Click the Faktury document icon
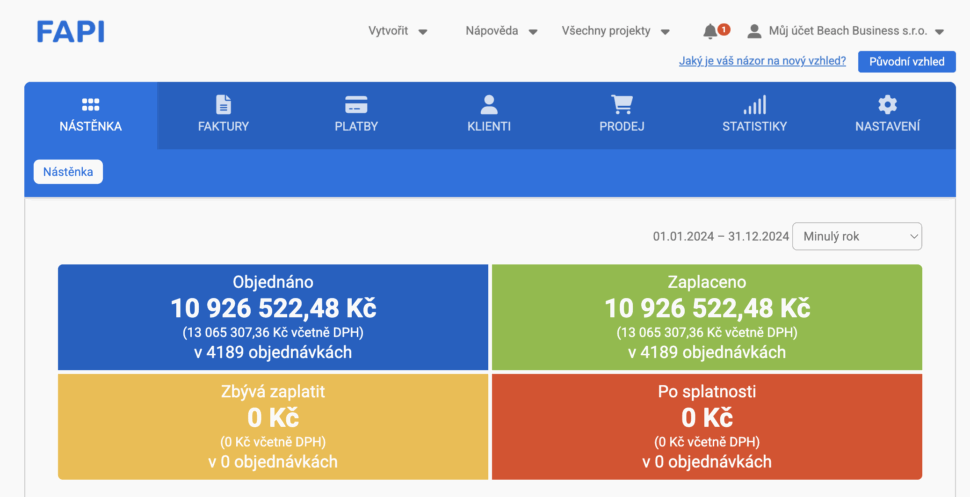The height and width of the screenshot is (497, 970). [223, 105]
